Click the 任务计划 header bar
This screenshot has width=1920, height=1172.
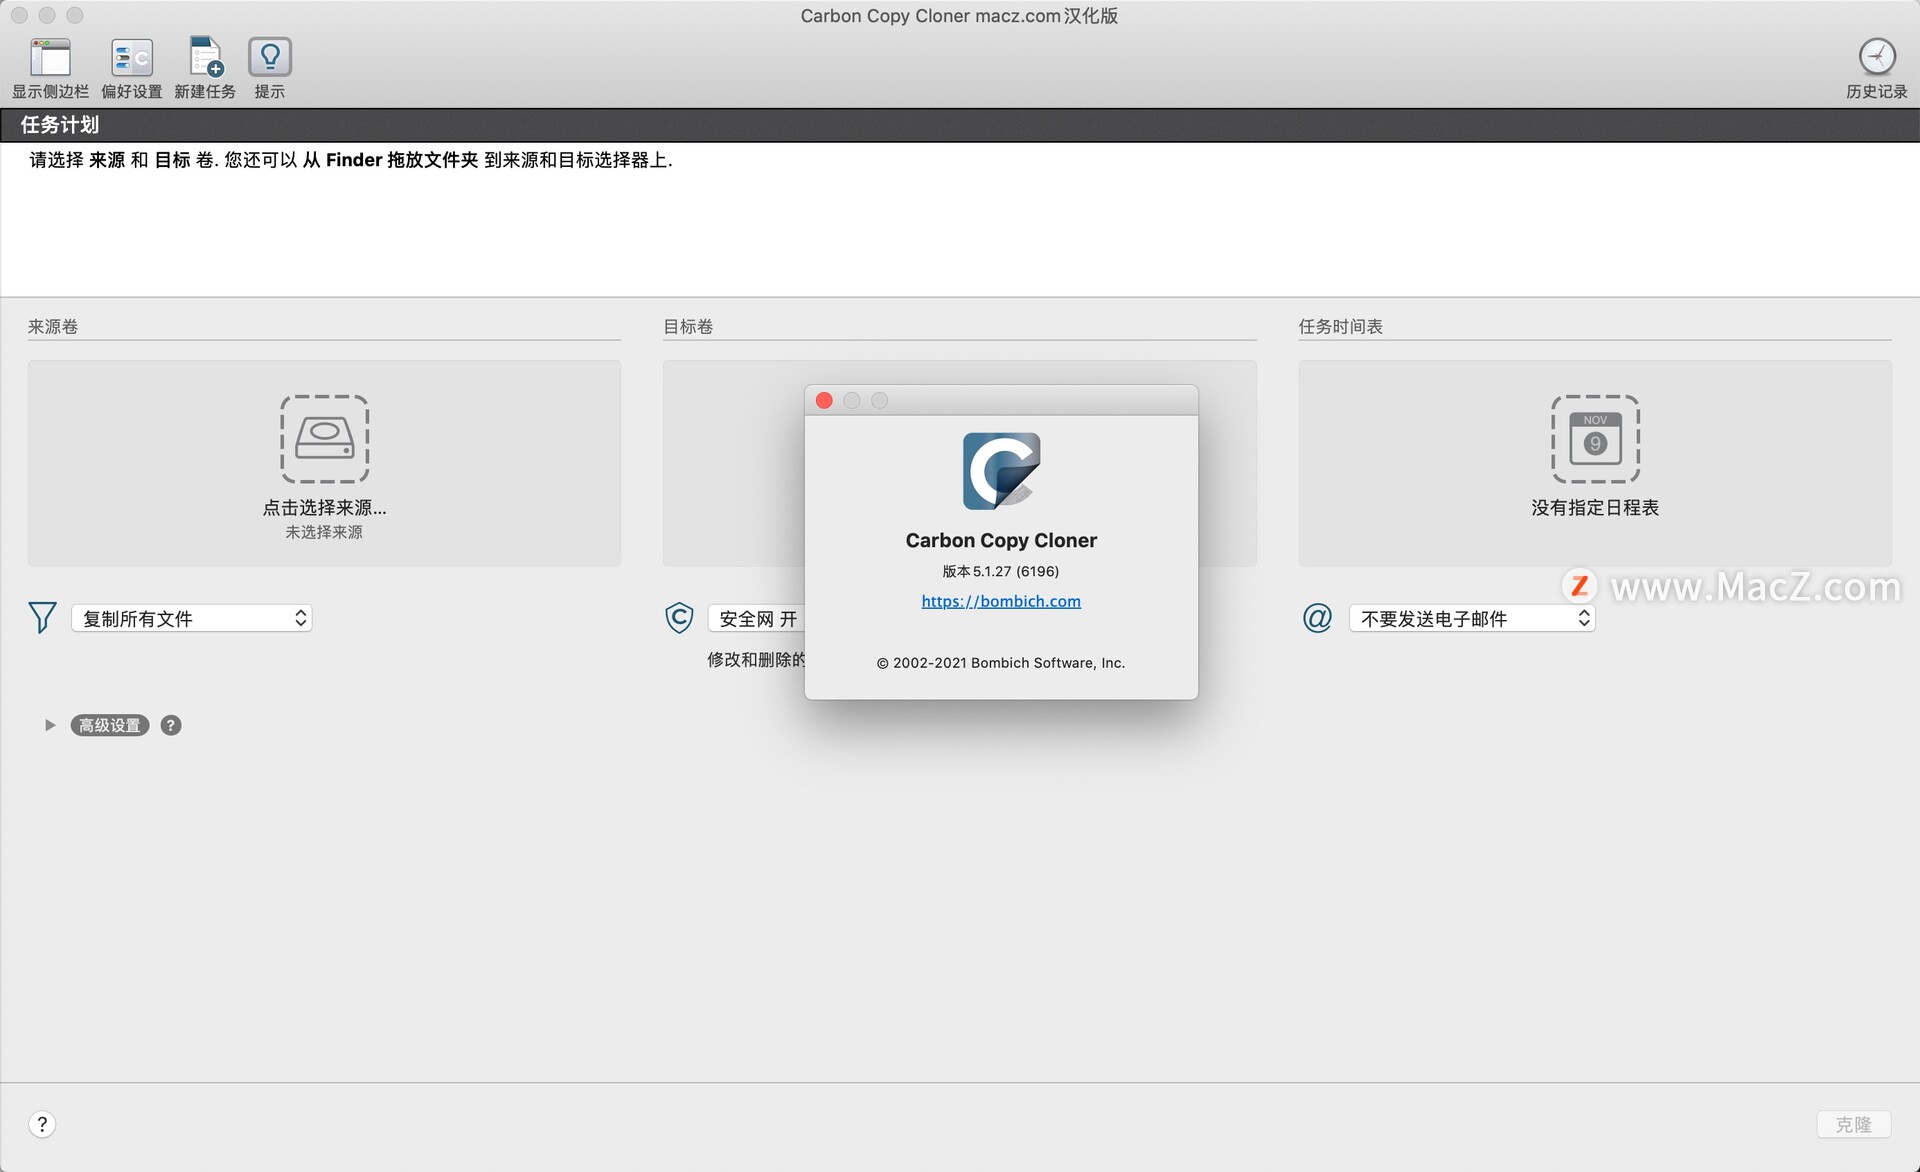point(960,125)
